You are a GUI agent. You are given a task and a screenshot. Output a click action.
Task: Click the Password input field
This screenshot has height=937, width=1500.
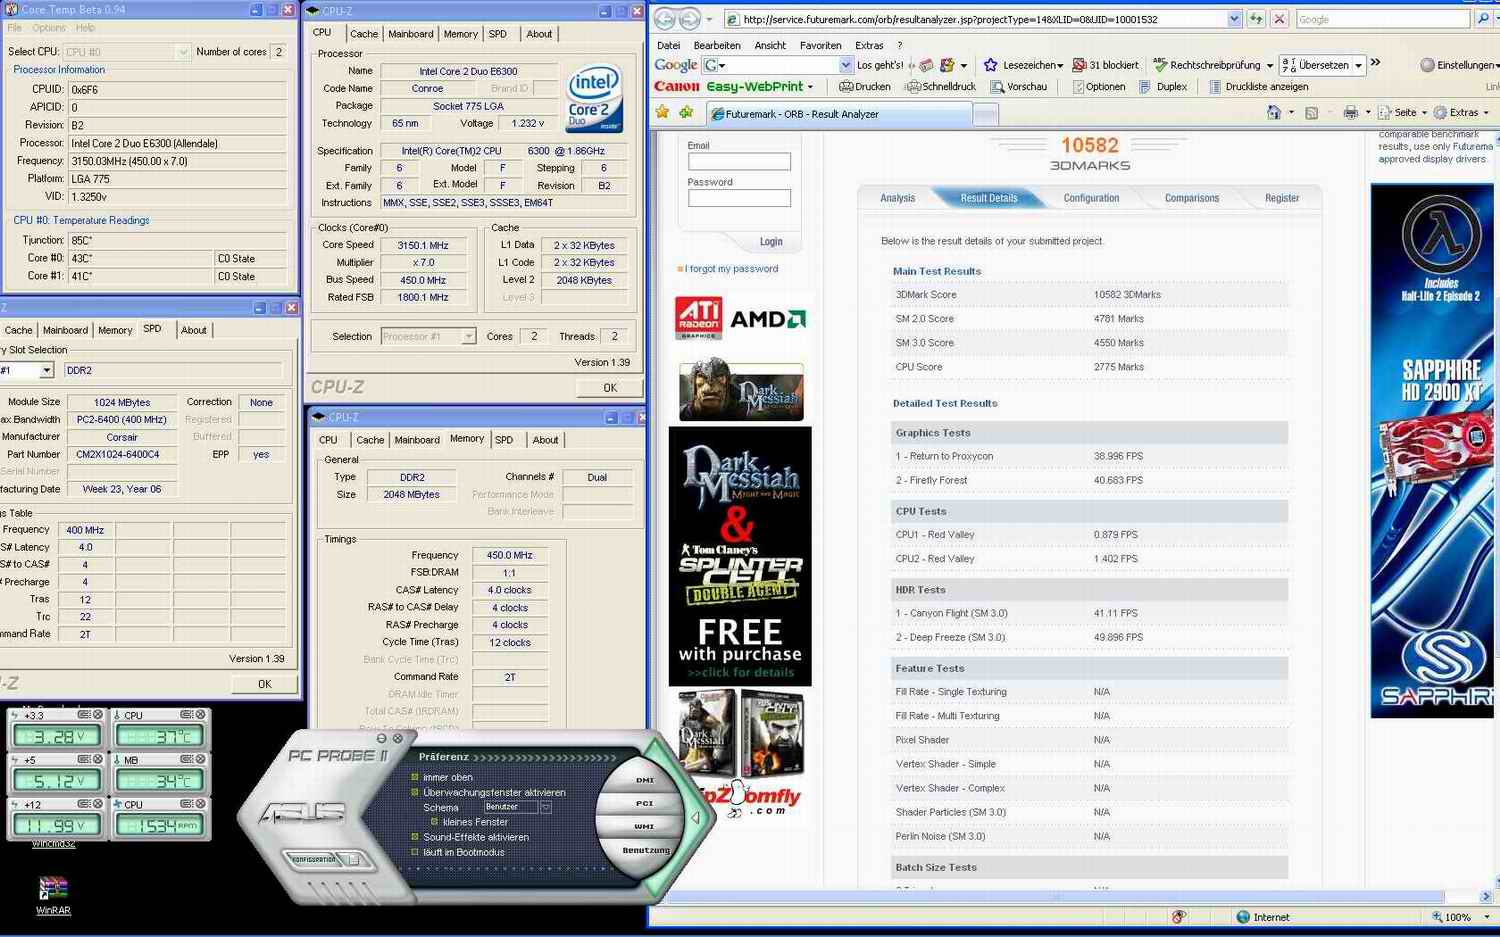pos(739,198)
